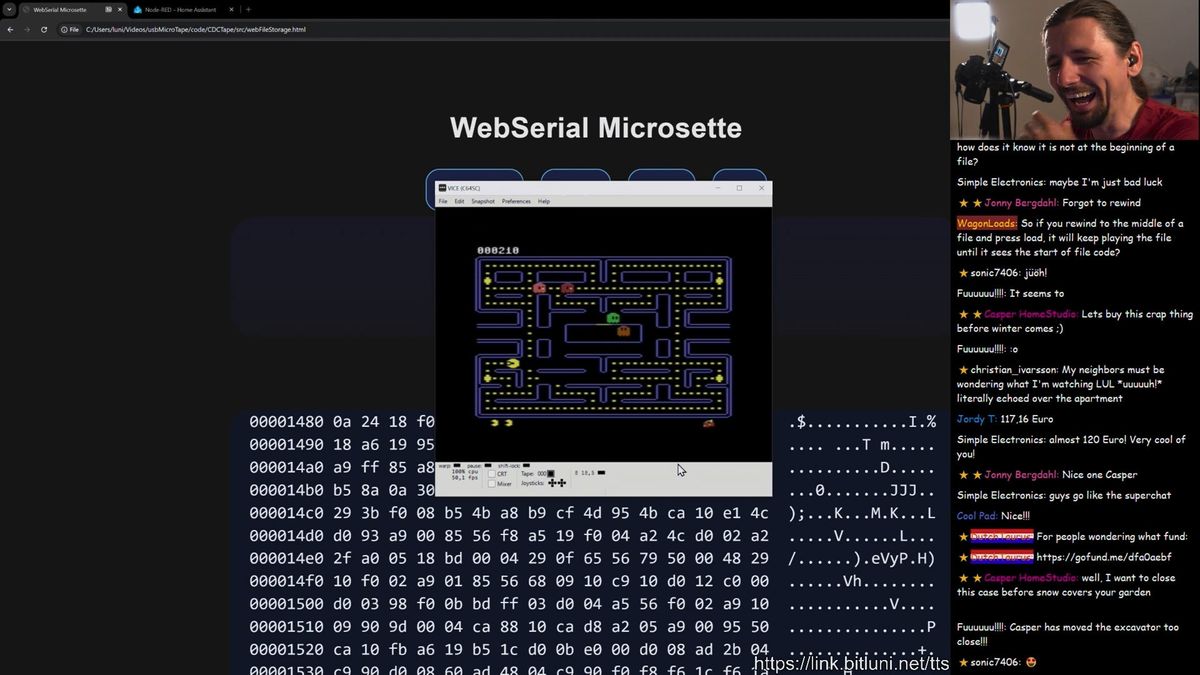Enable the CRT checkbox in VICE
Screen dimensions: 1200x675
(x=492, y=473)
